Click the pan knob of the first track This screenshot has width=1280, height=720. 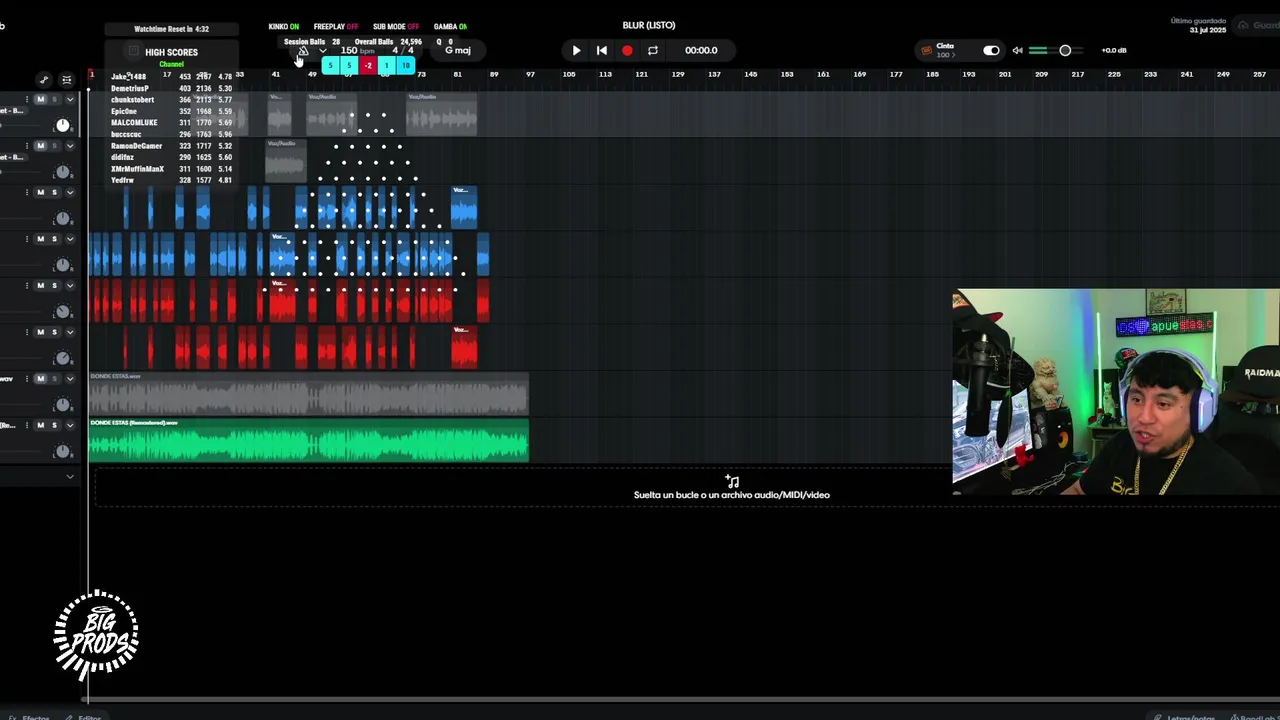63,125
